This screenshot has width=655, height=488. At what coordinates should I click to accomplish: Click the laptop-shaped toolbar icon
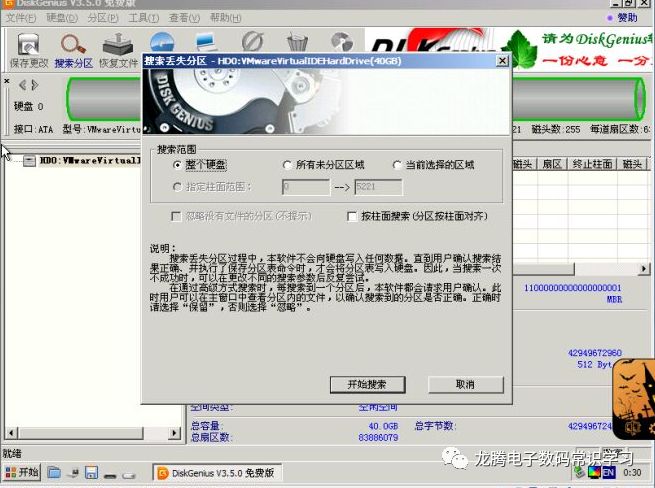206,42
